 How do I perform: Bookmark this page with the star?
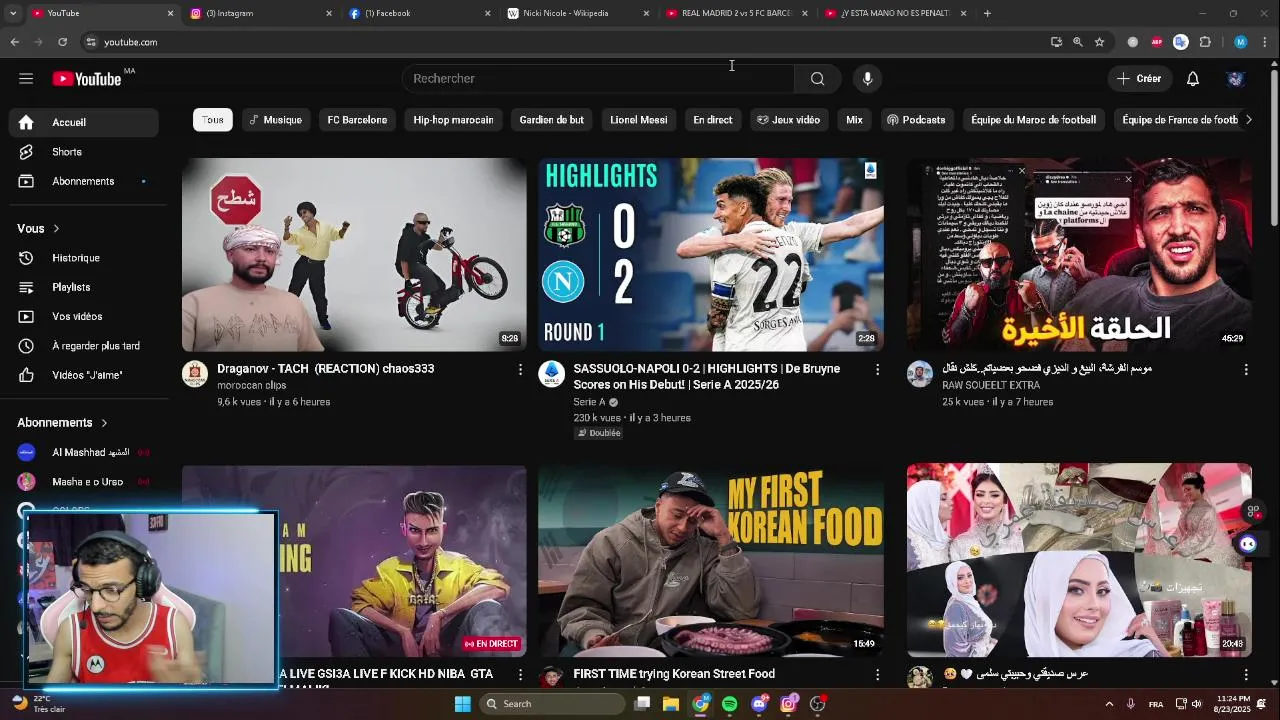coord(1099,42)
